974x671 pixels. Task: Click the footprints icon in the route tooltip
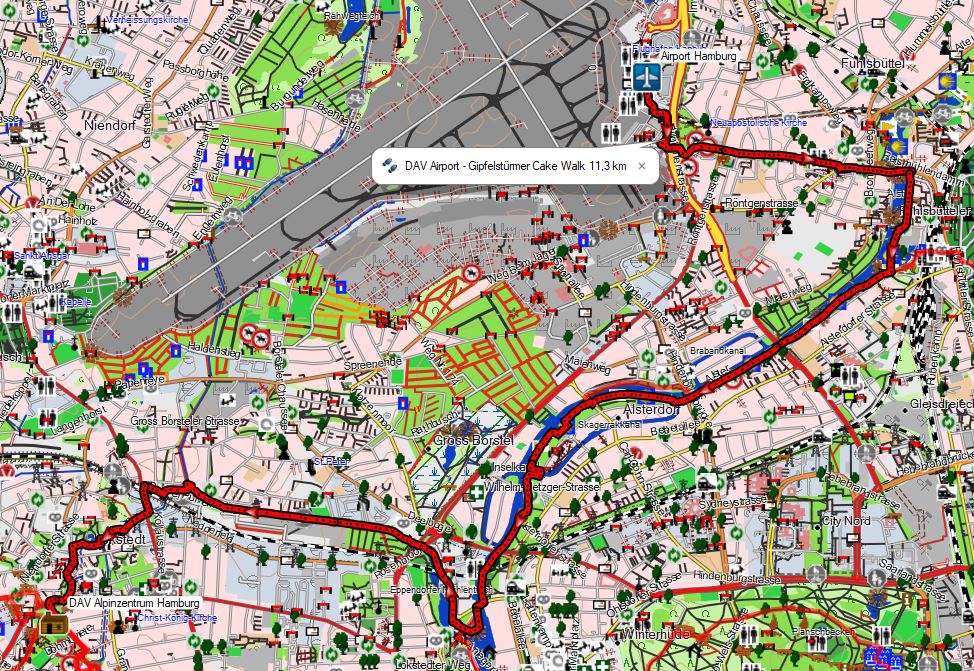point(391,166)
